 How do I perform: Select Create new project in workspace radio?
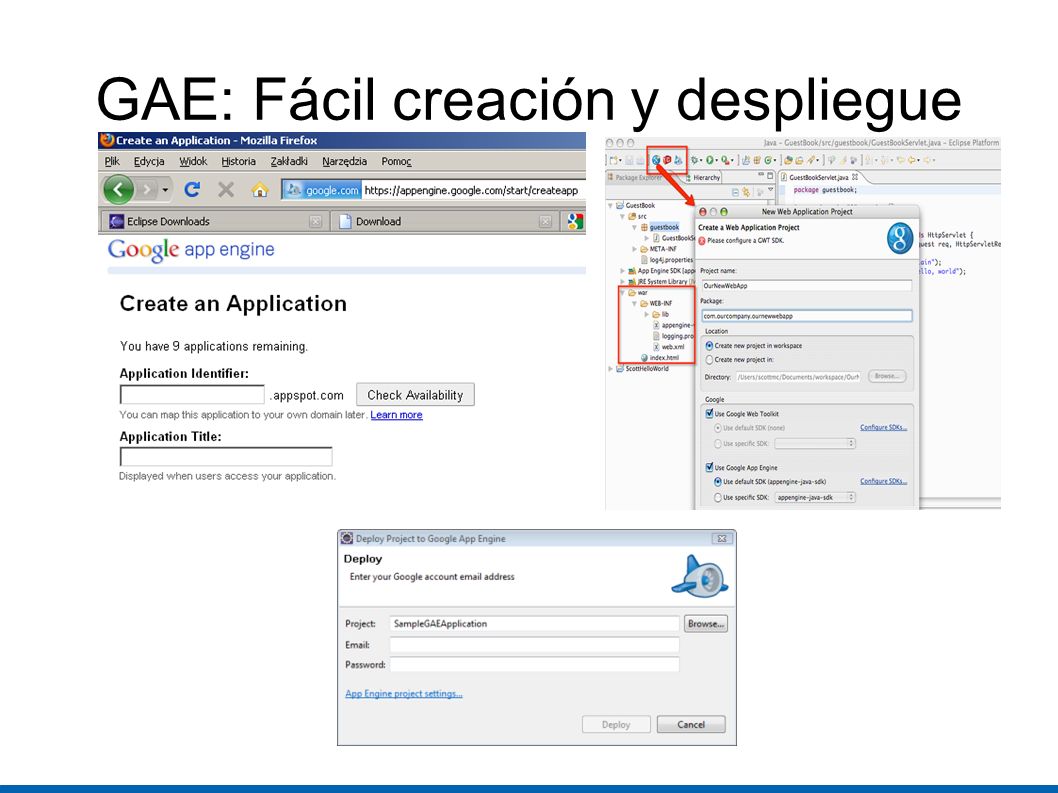point(709,346)
